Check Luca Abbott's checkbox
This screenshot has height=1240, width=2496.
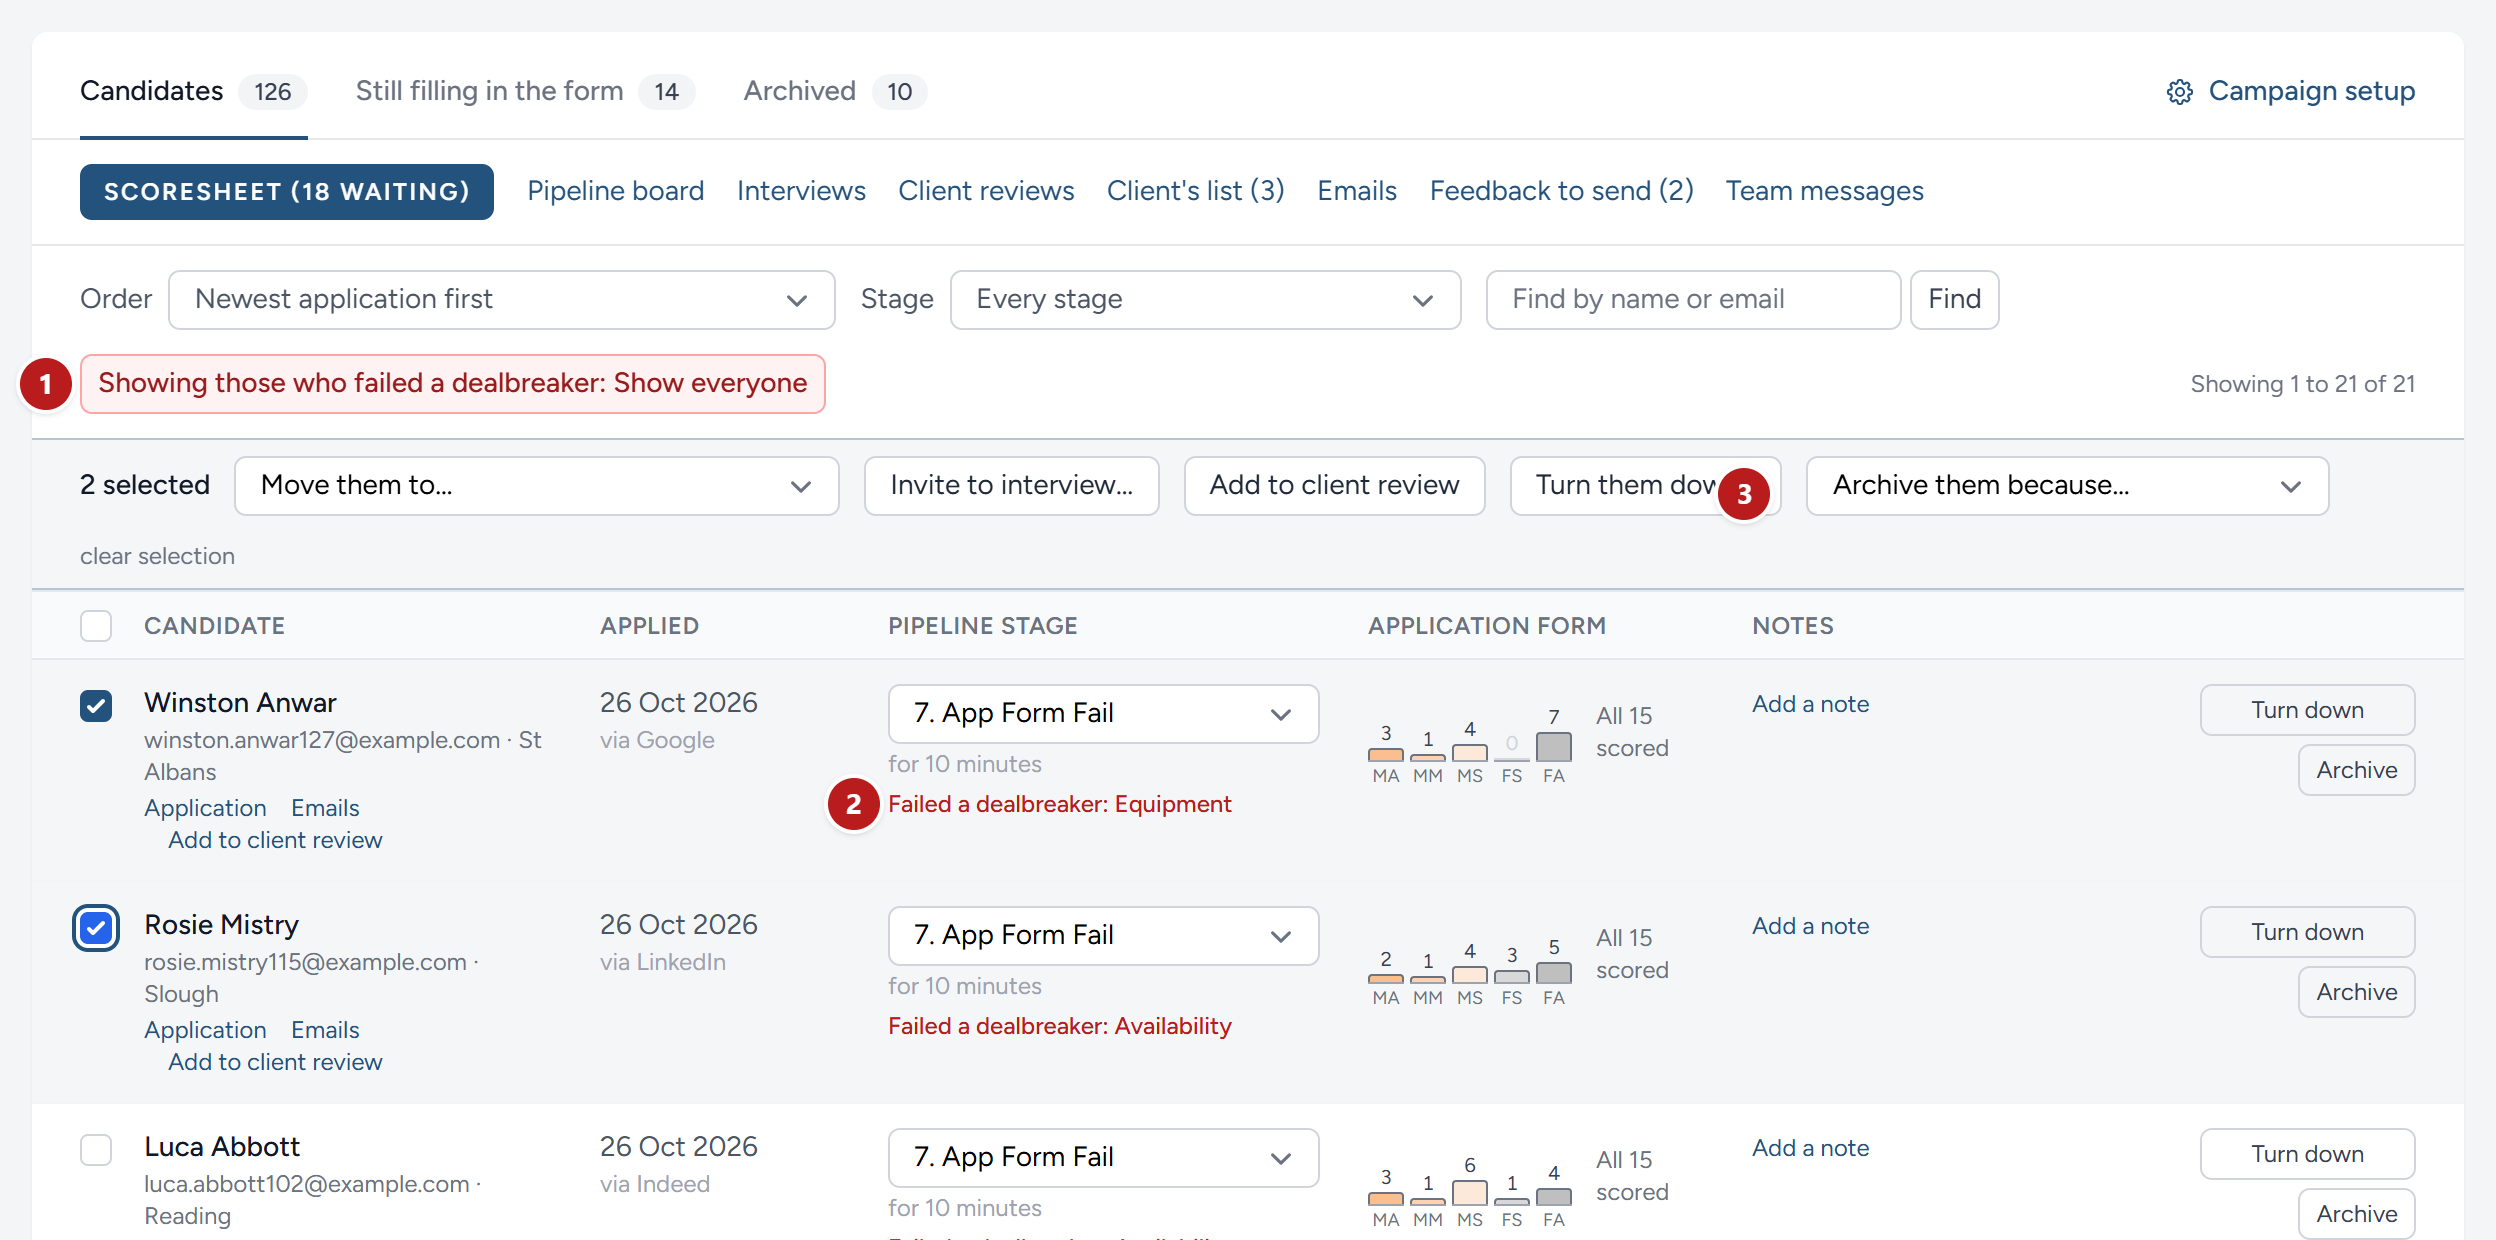pyautogui.click(x=96, y=1149)
